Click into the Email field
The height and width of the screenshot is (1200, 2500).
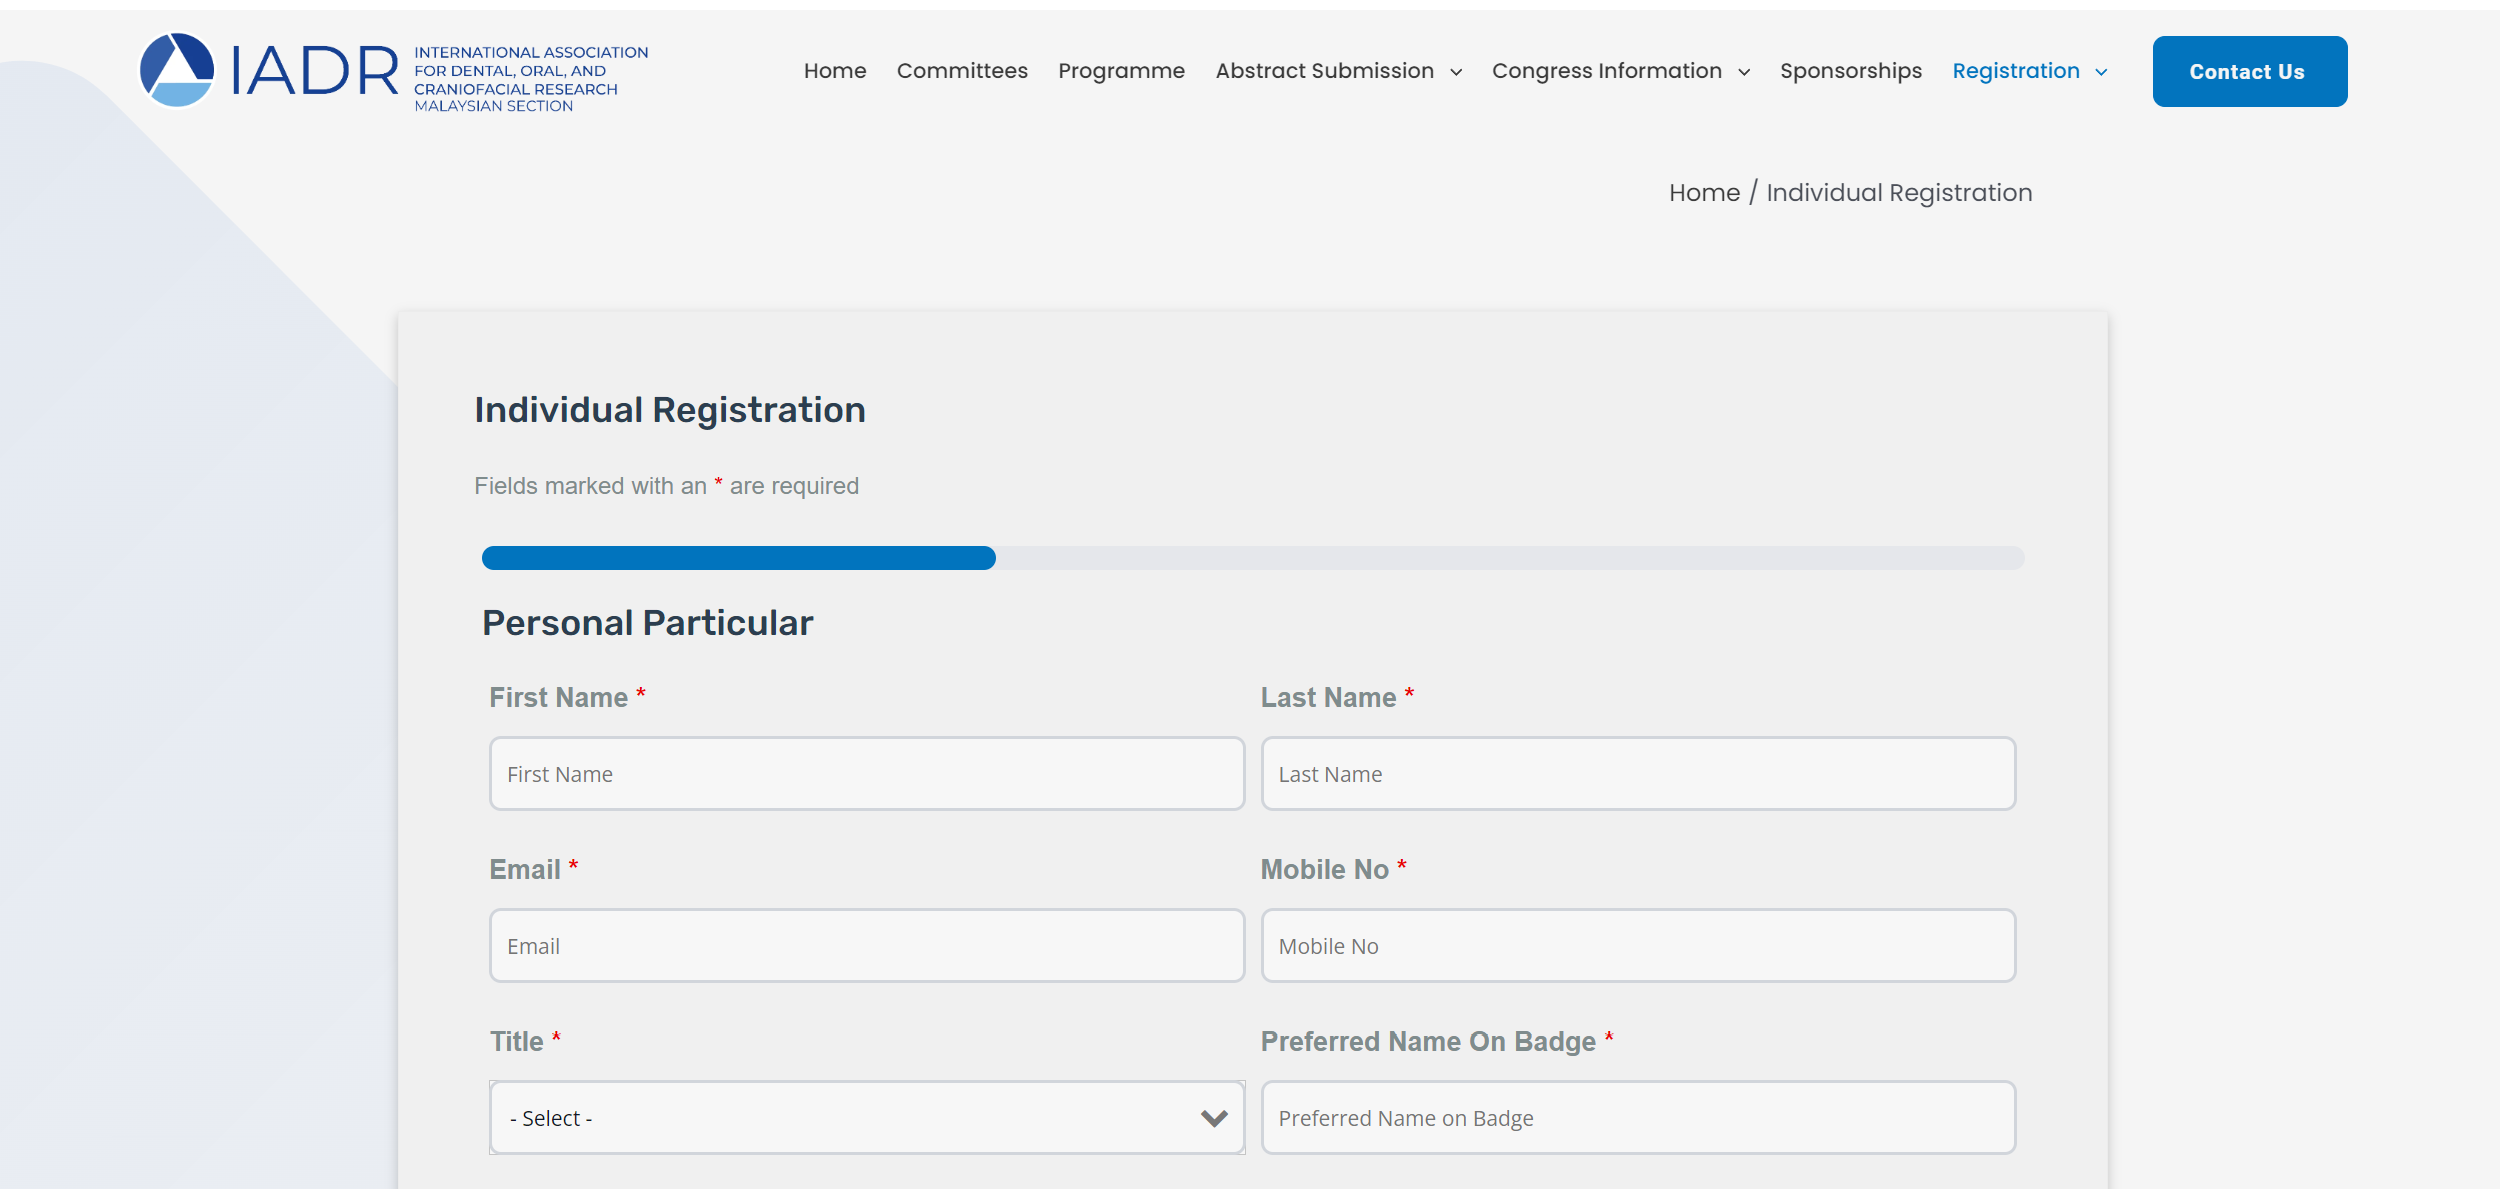coord(866,946)
